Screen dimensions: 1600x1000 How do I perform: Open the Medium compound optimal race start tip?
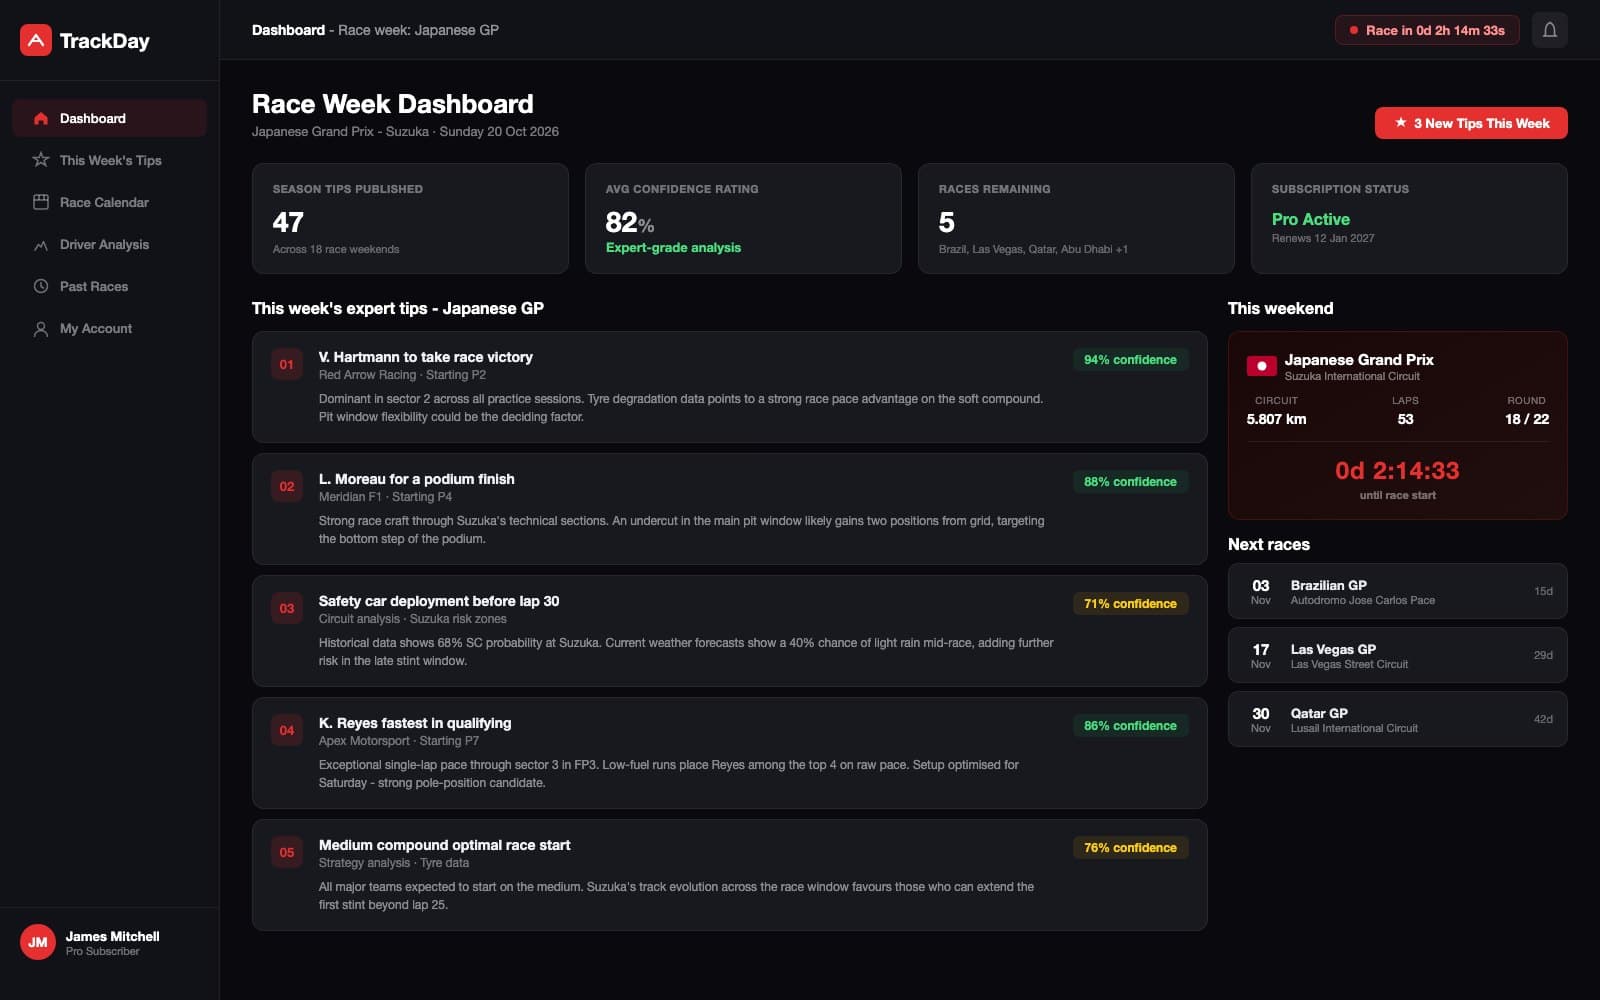(730, 875)
